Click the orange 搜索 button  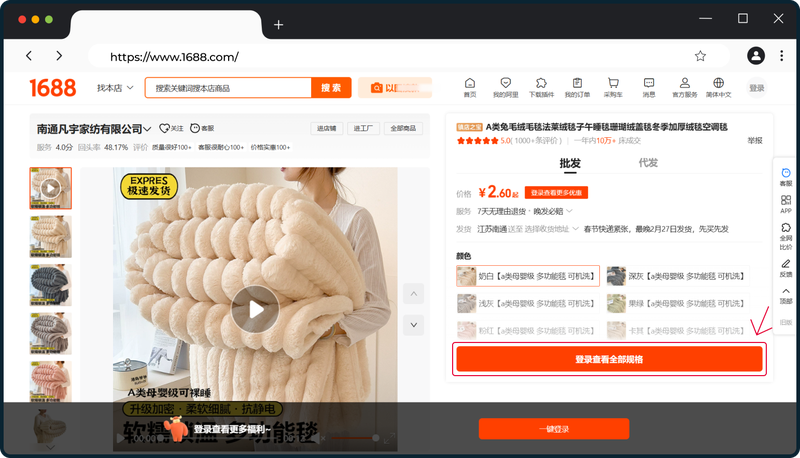[331, 88]
